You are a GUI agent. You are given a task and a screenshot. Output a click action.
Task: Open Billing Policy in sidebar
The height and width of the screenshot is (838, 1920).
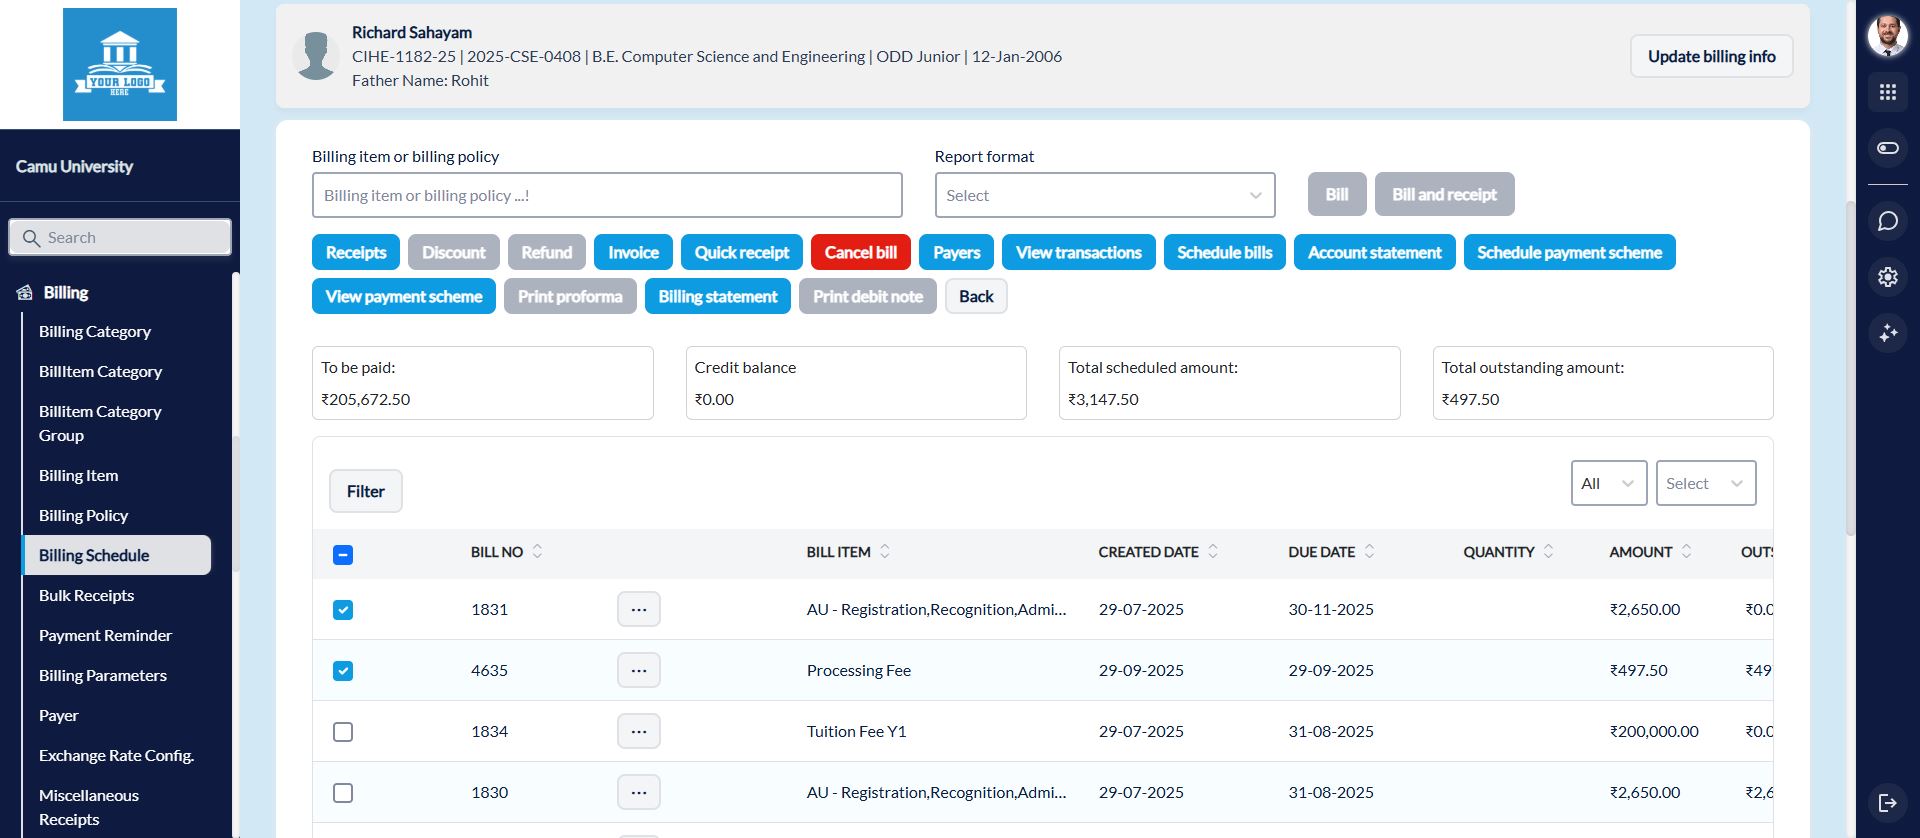pyautogui.click(x=84, y=516)
